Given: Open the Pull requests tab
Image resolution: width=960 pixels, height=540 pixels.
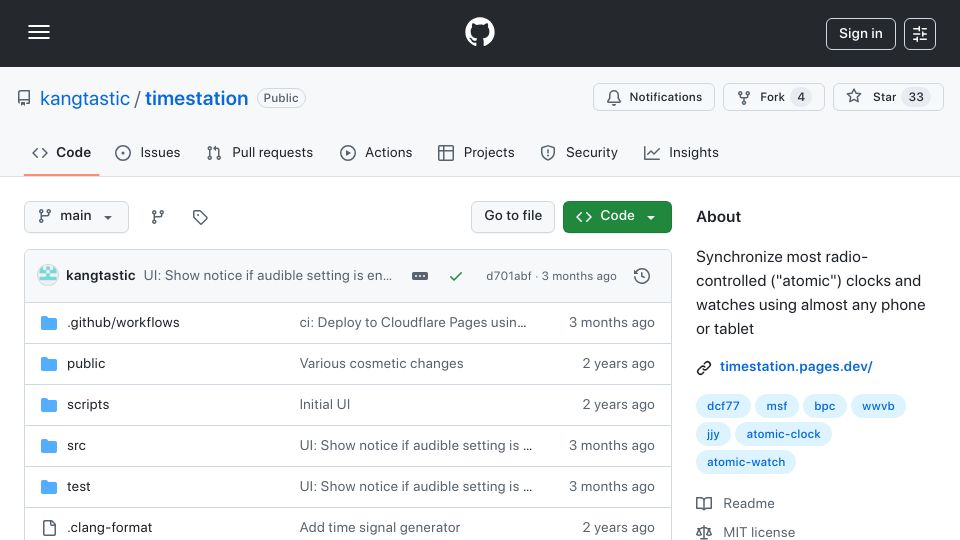Looking at the screenshot, I should (260, 152).
